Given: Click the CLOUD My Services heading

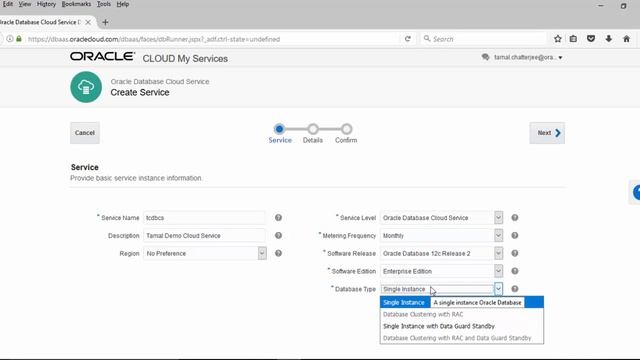Looking at the screenshot, I should (185, 58).
